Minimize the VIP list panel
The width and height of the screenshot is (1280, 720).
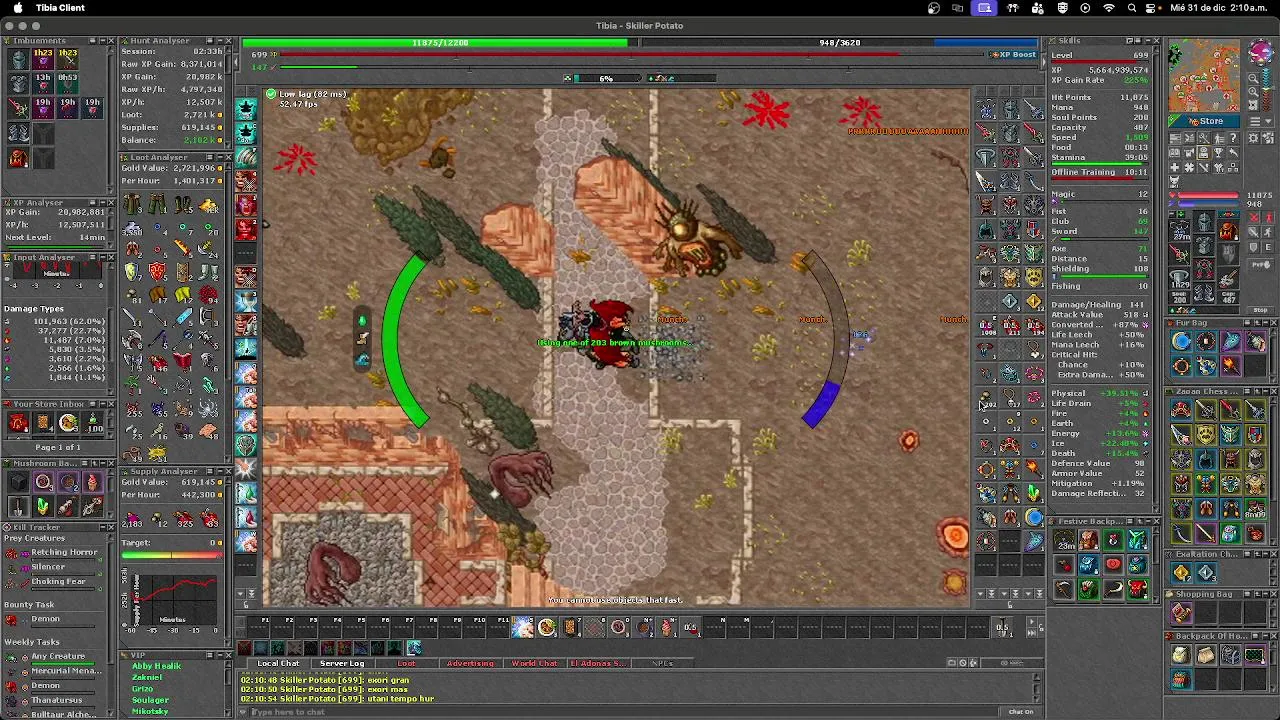[x=219, y=655]
